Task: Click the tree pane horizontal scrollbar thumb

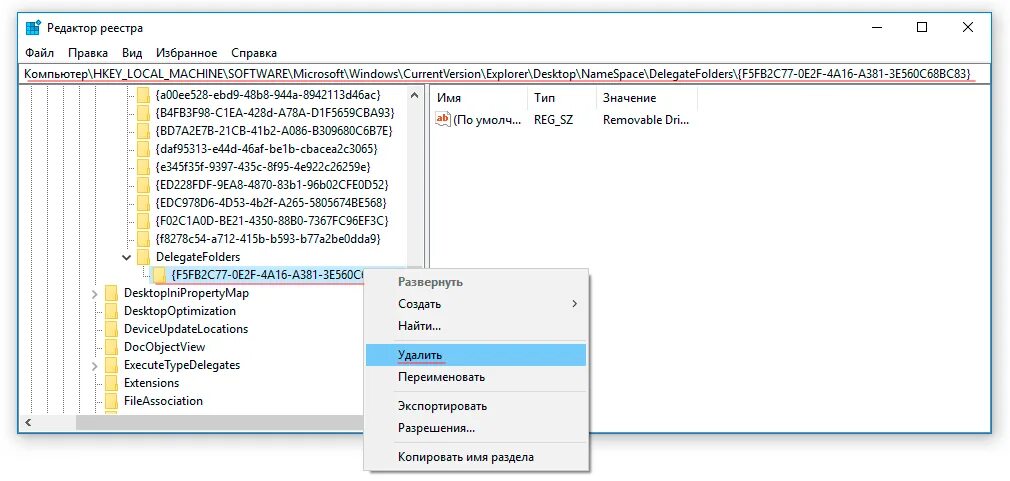Action: [219, 423]
